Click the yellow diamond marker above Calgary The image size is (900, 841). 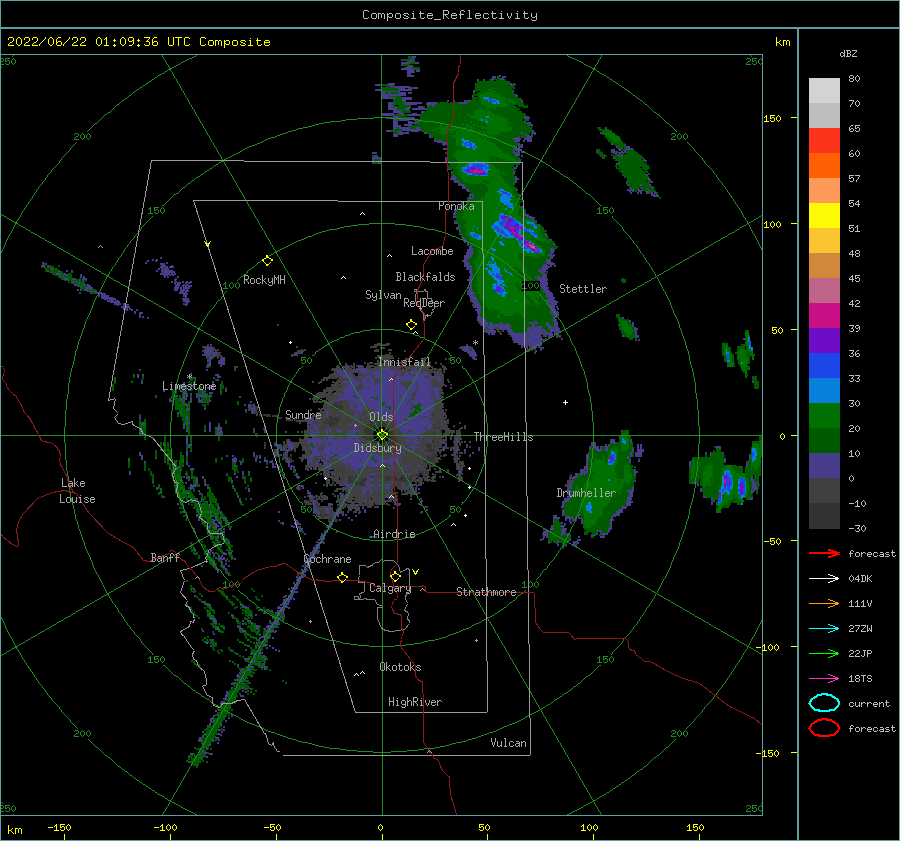395,576
